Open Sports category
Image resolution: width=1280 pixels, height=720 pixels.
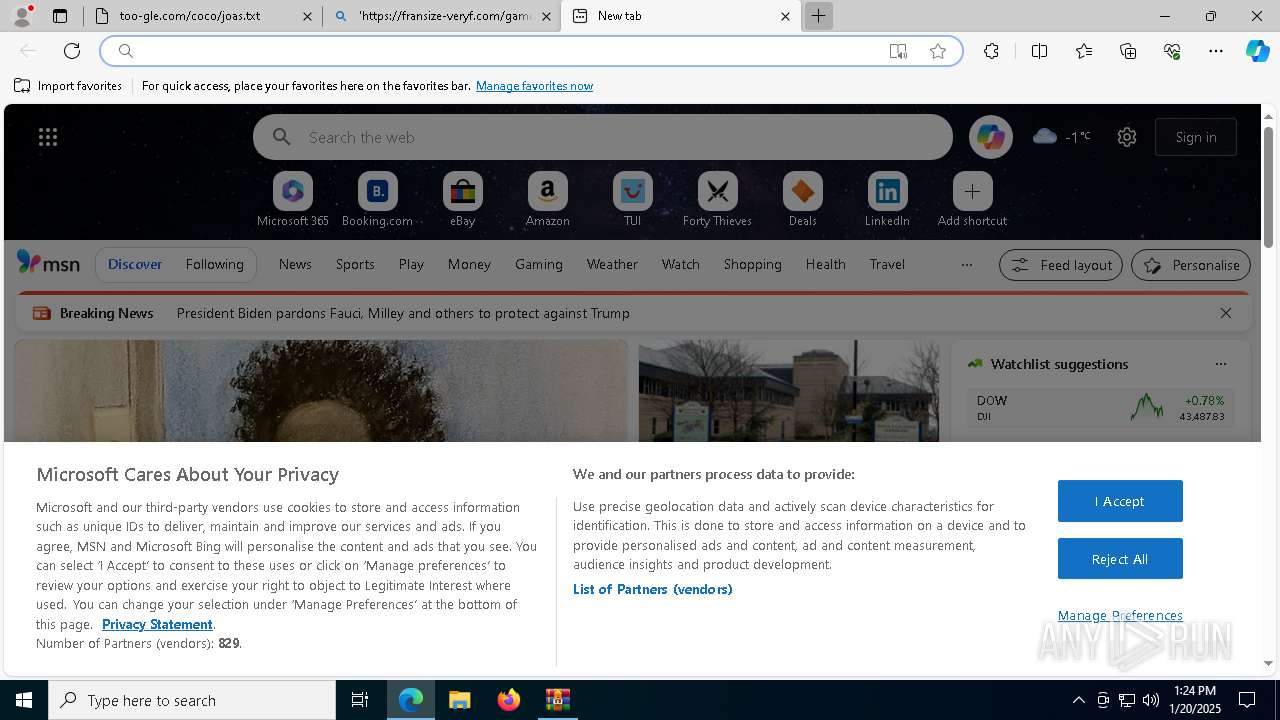coord(355,264)
